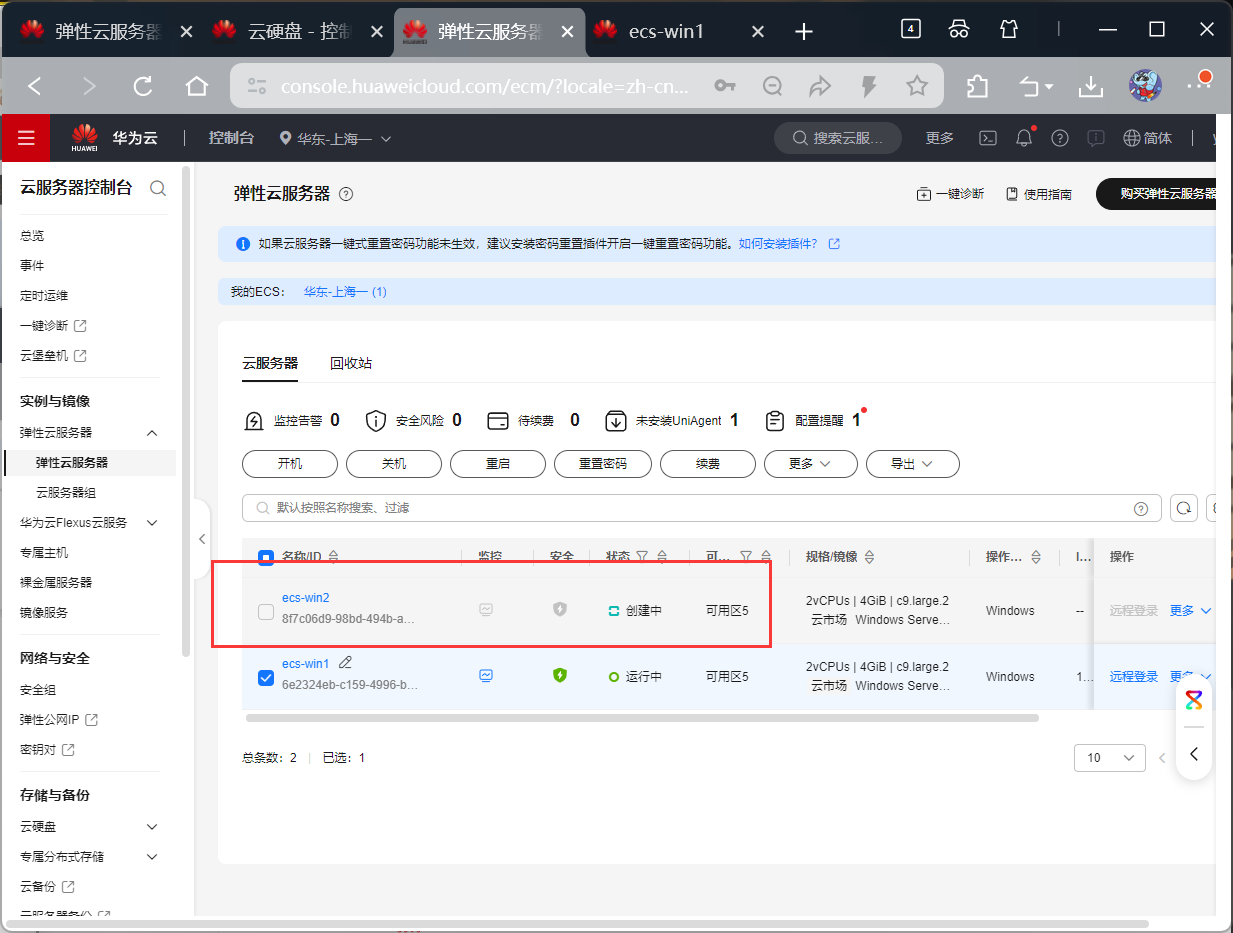
Task: Collapse the left sidebar with arrow handle
Action: click(x=202, y=539)
